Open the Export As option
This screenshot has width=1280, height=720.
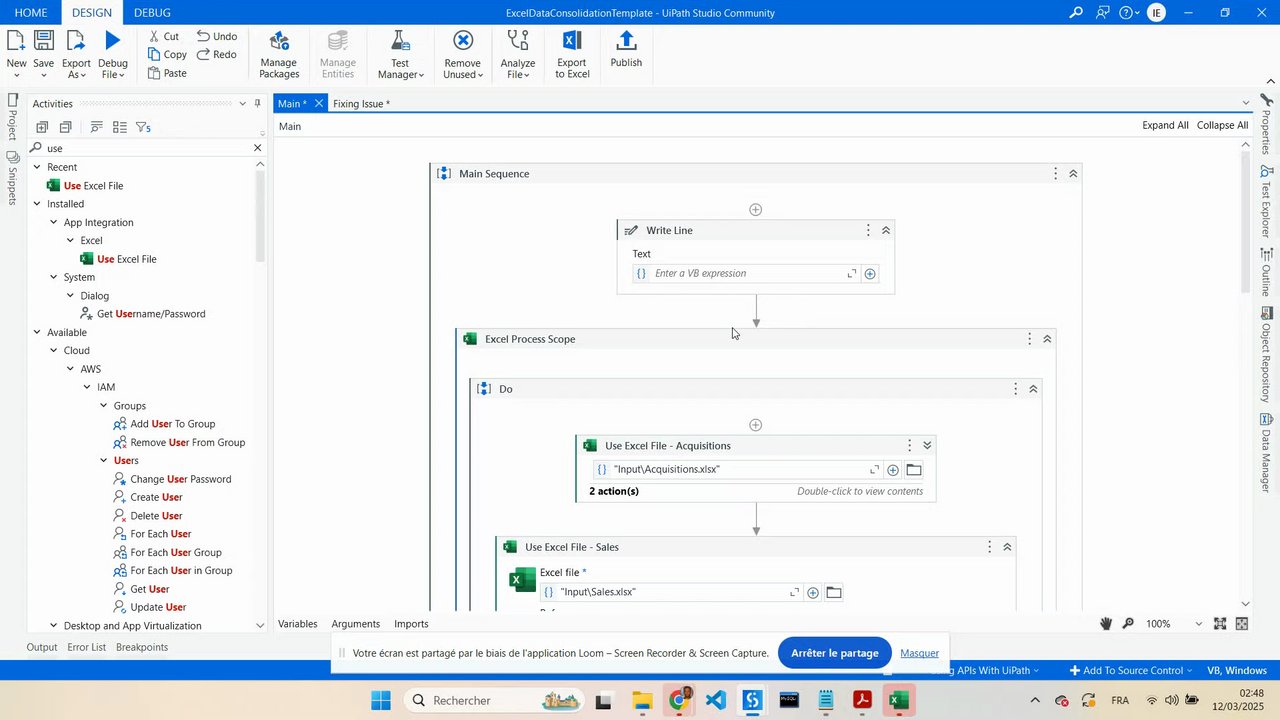point(76,54)
